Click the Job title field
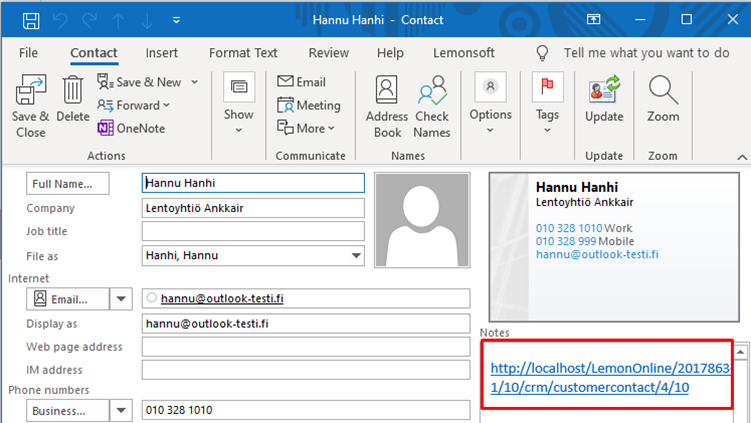Screen dimensions: 751x423 253,231
